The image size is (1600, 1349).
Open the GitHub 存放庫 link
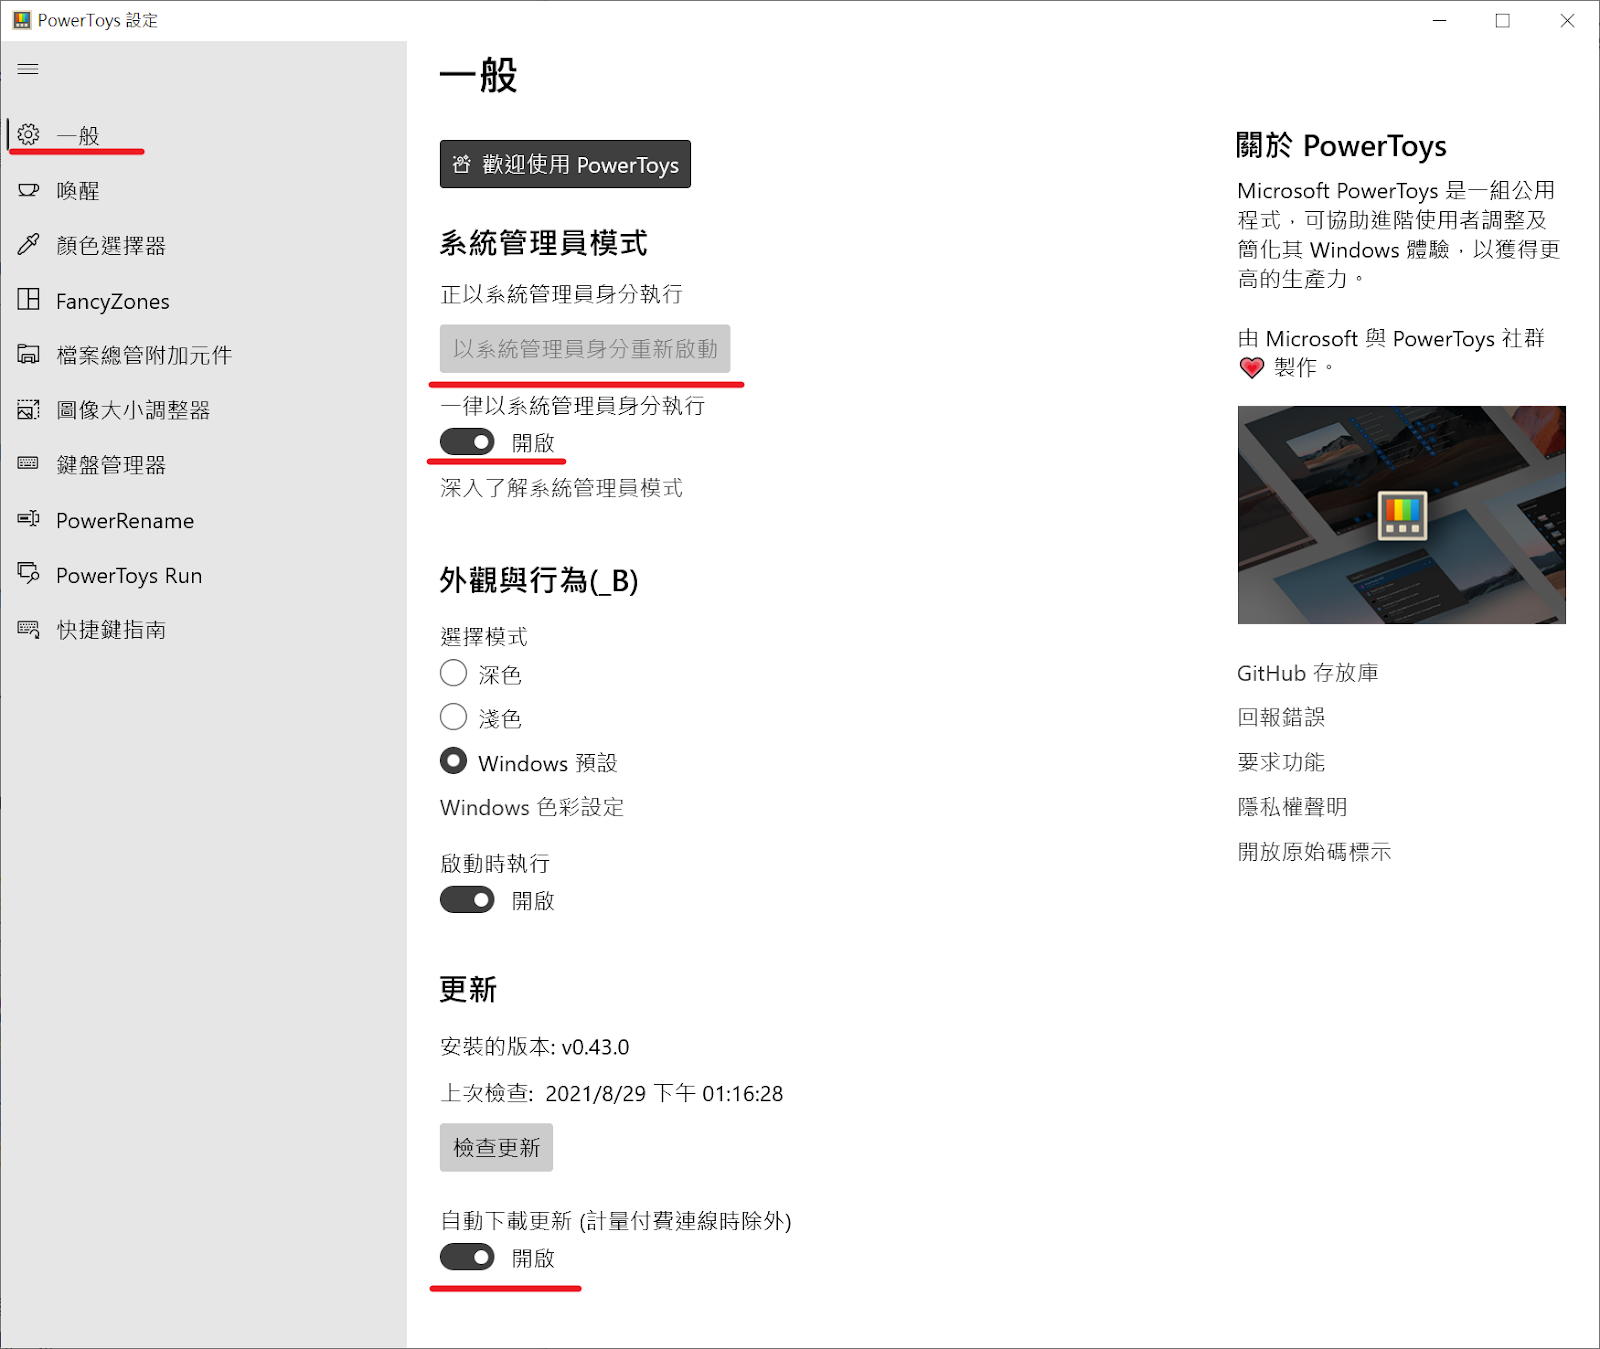[x=1308, y=673]
